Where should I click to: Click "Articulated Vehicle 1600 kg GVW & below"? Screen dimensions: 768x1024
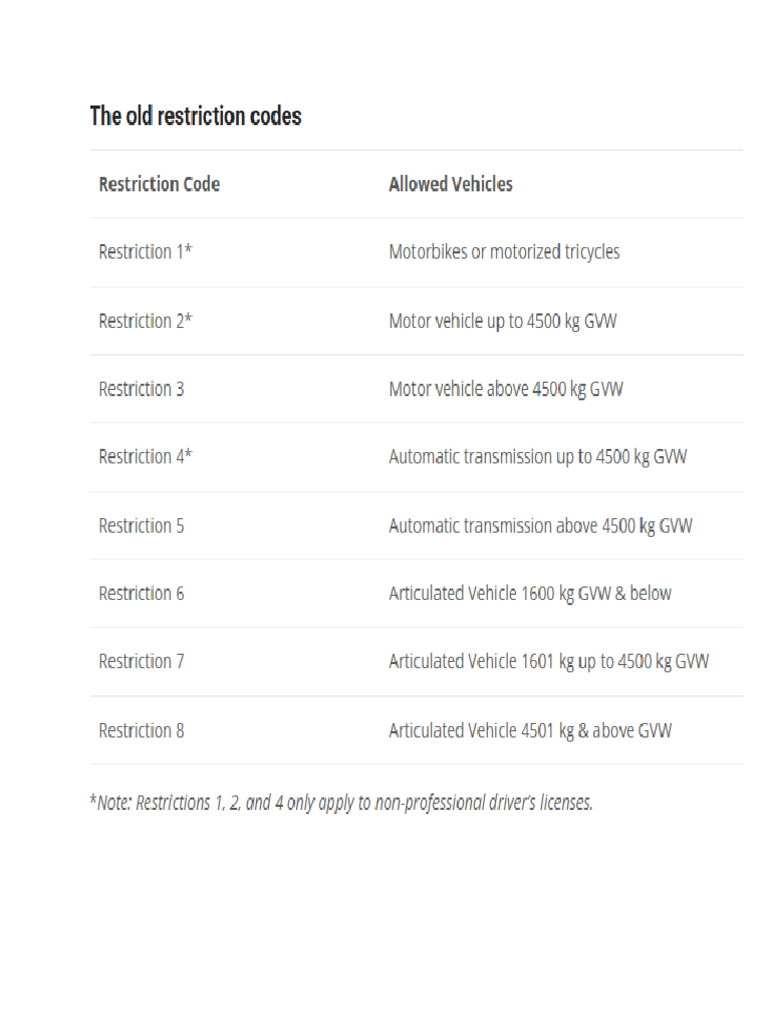[x=530, y=593]
